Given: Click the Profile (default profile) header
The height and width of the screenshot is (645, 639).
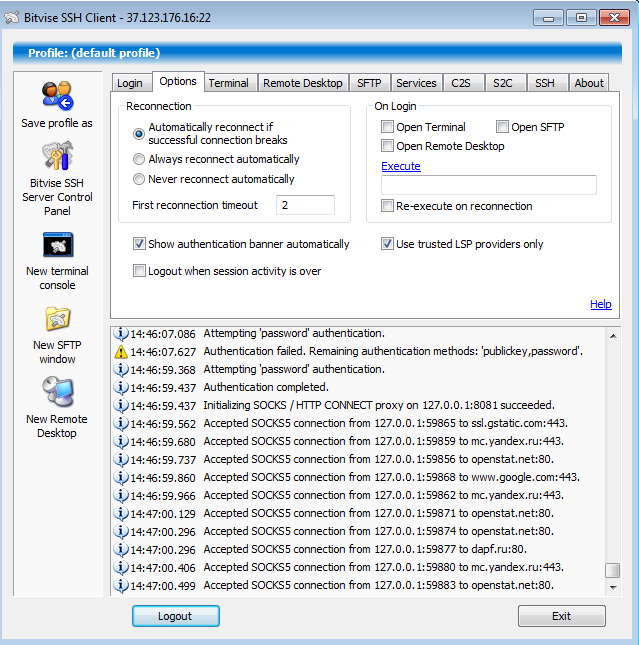Looking at the screenshot, I should [x=317, y=53].
